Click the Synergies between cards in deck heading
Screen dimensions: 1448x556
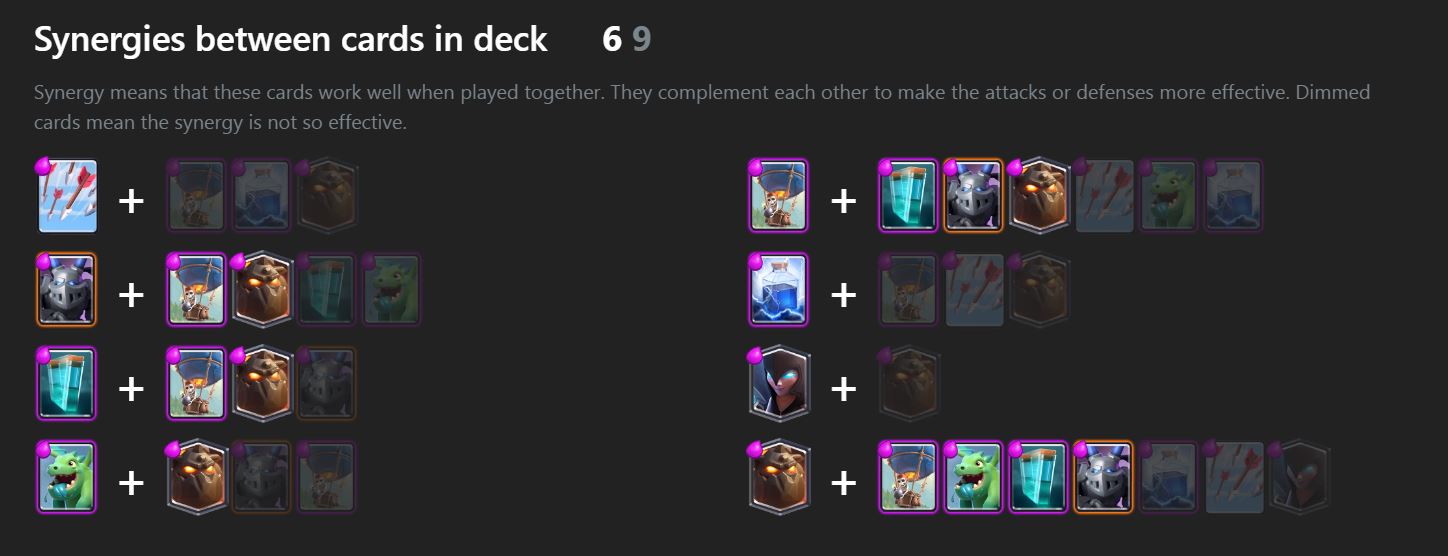[291, 39]
